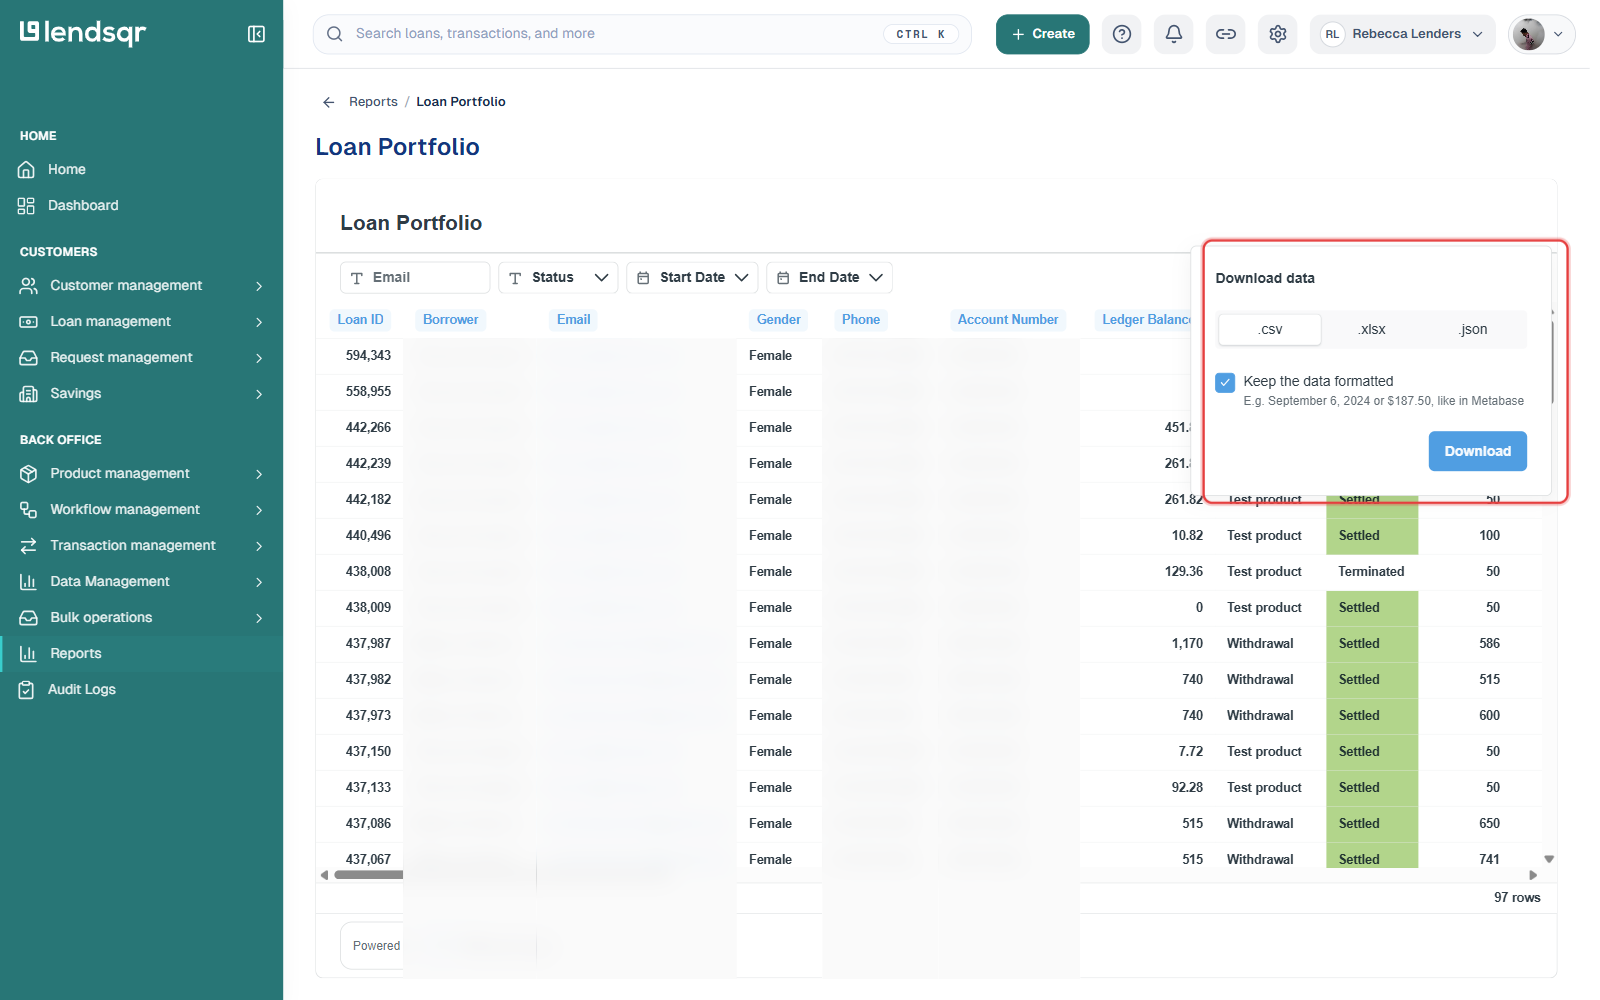Expand Savings submenu chevron
The image size is (1600, 1000).
click(x=259, y=394)
